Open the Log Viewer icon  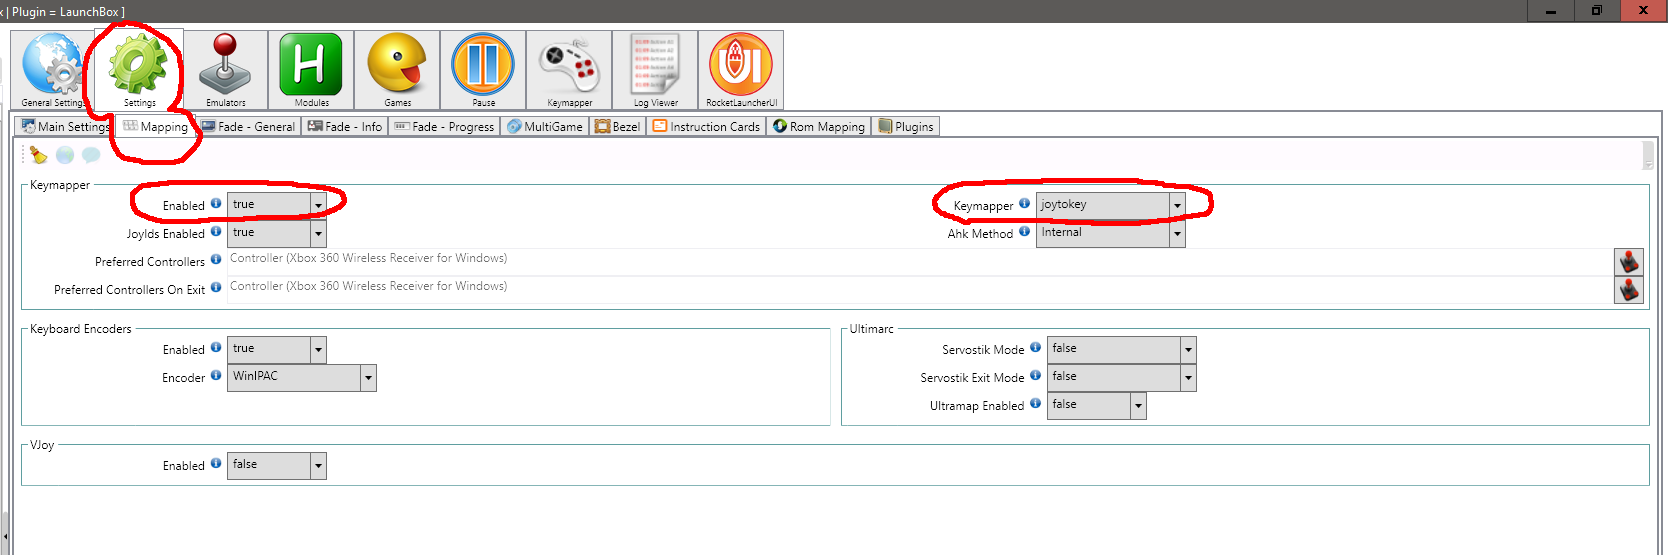click(x=655, y=68)
